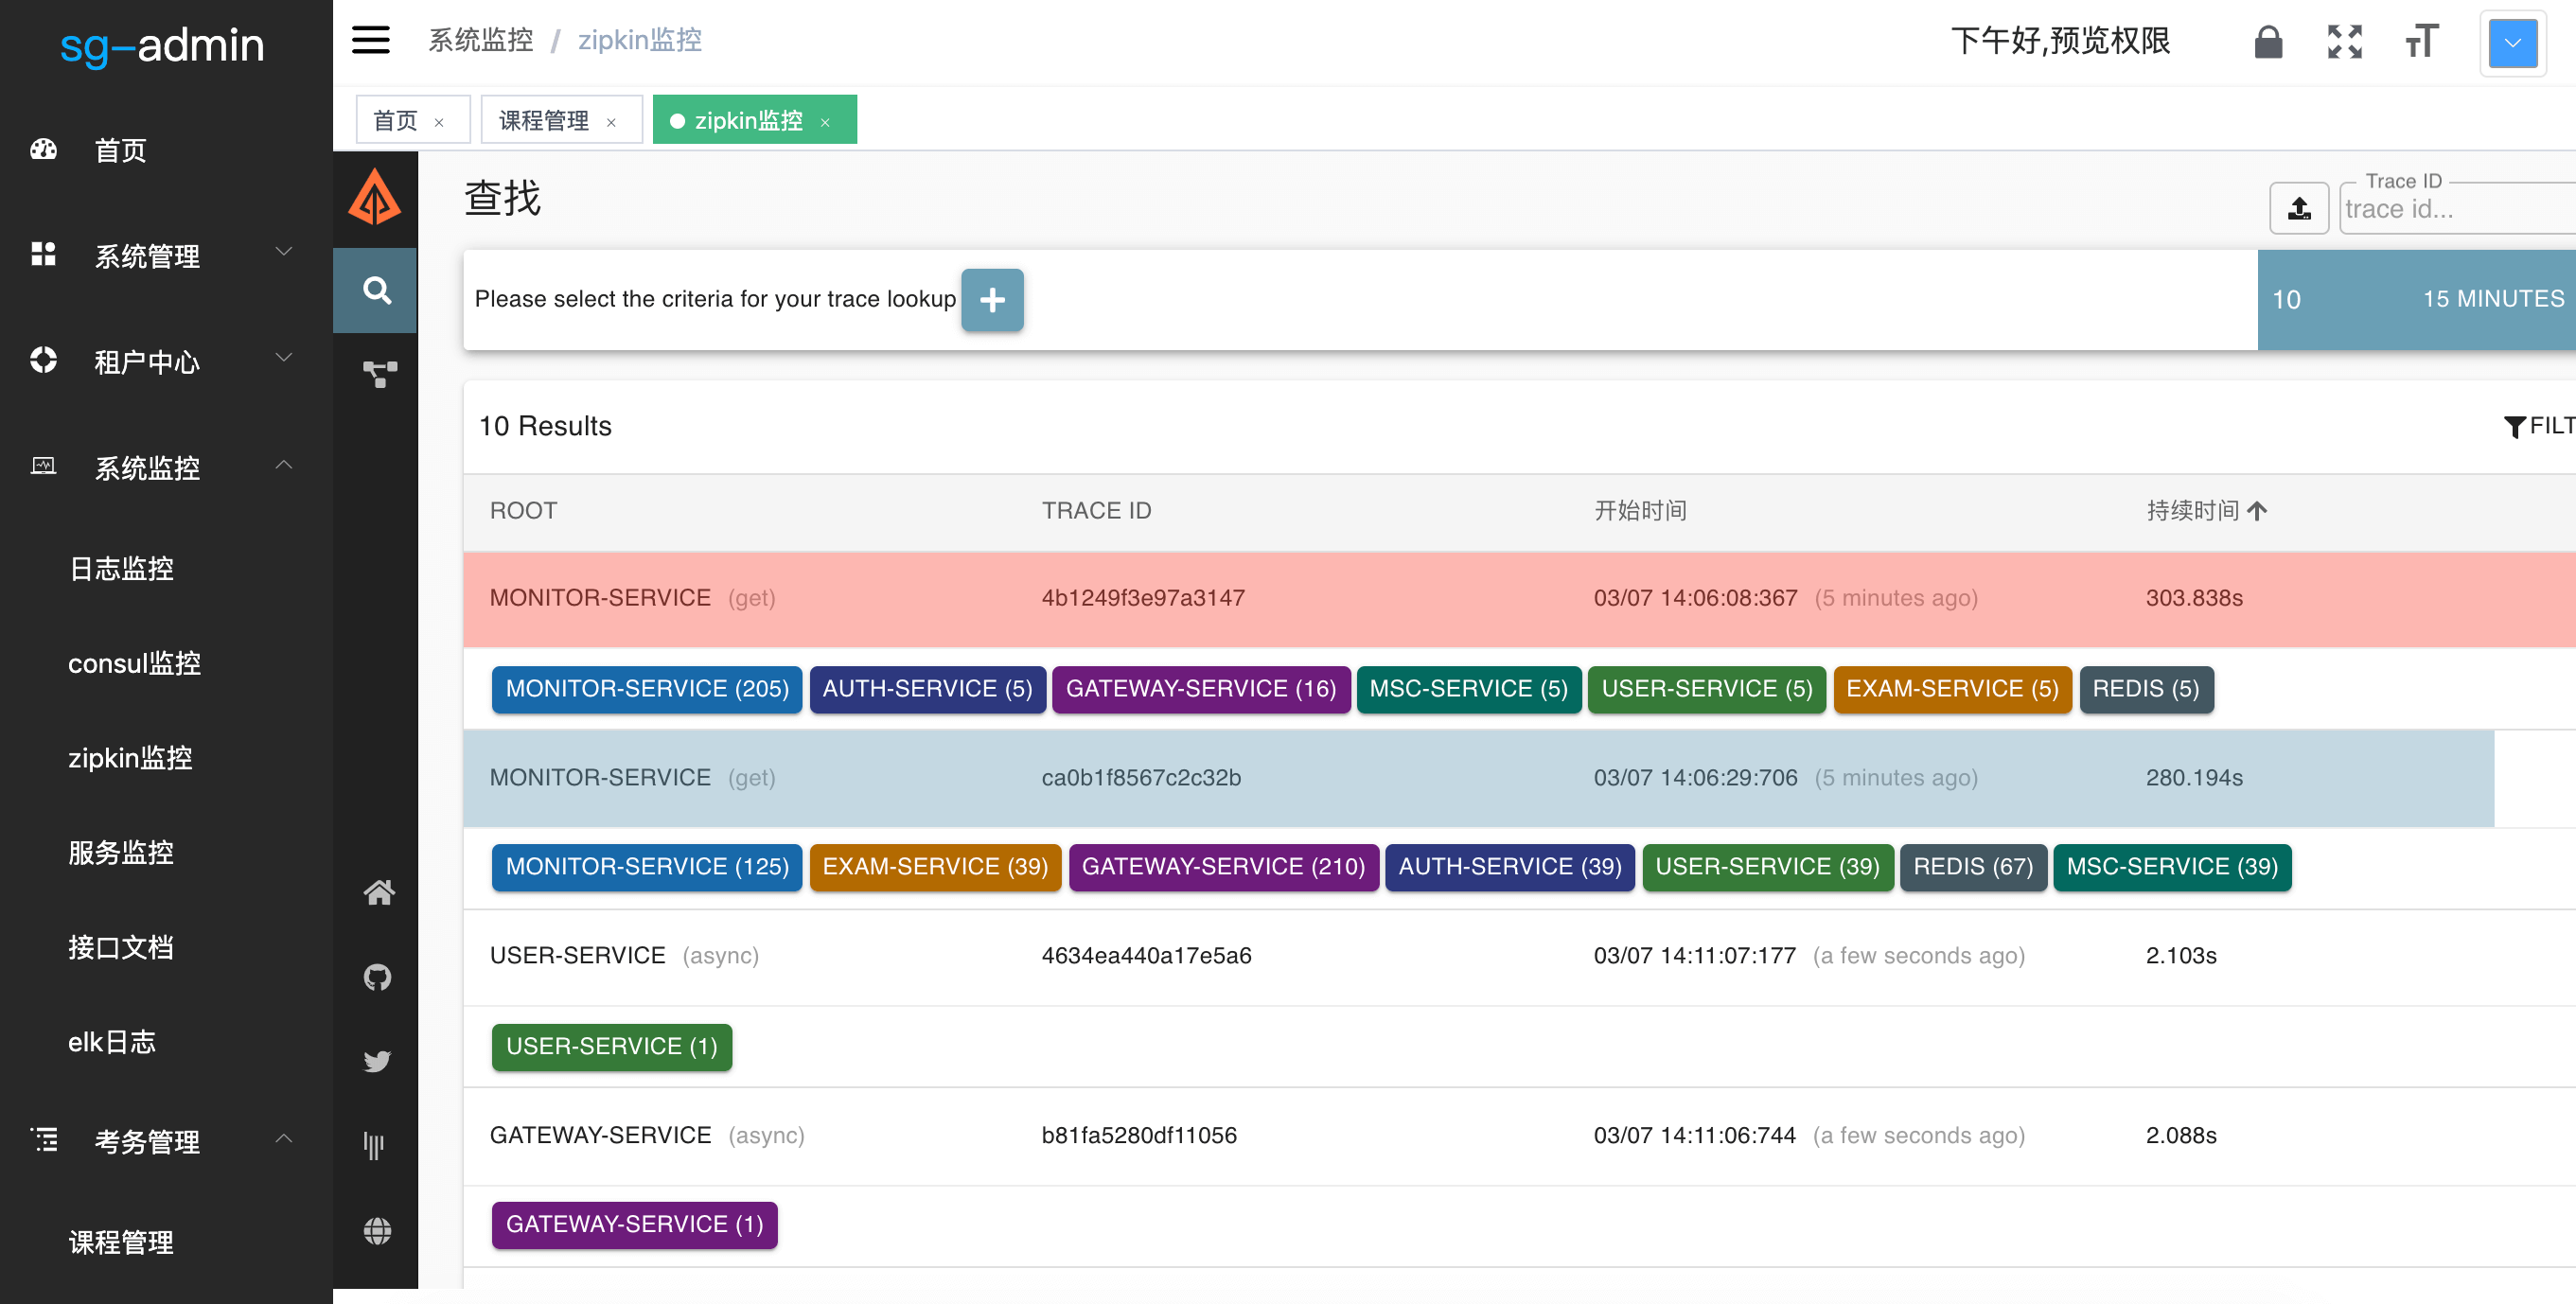Toggle fullscreen with the expand icon

[x=2344, y=42]
